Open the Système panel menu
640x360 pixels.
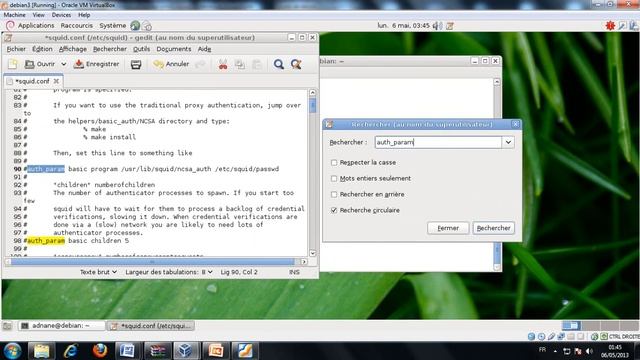pos(113,25)
